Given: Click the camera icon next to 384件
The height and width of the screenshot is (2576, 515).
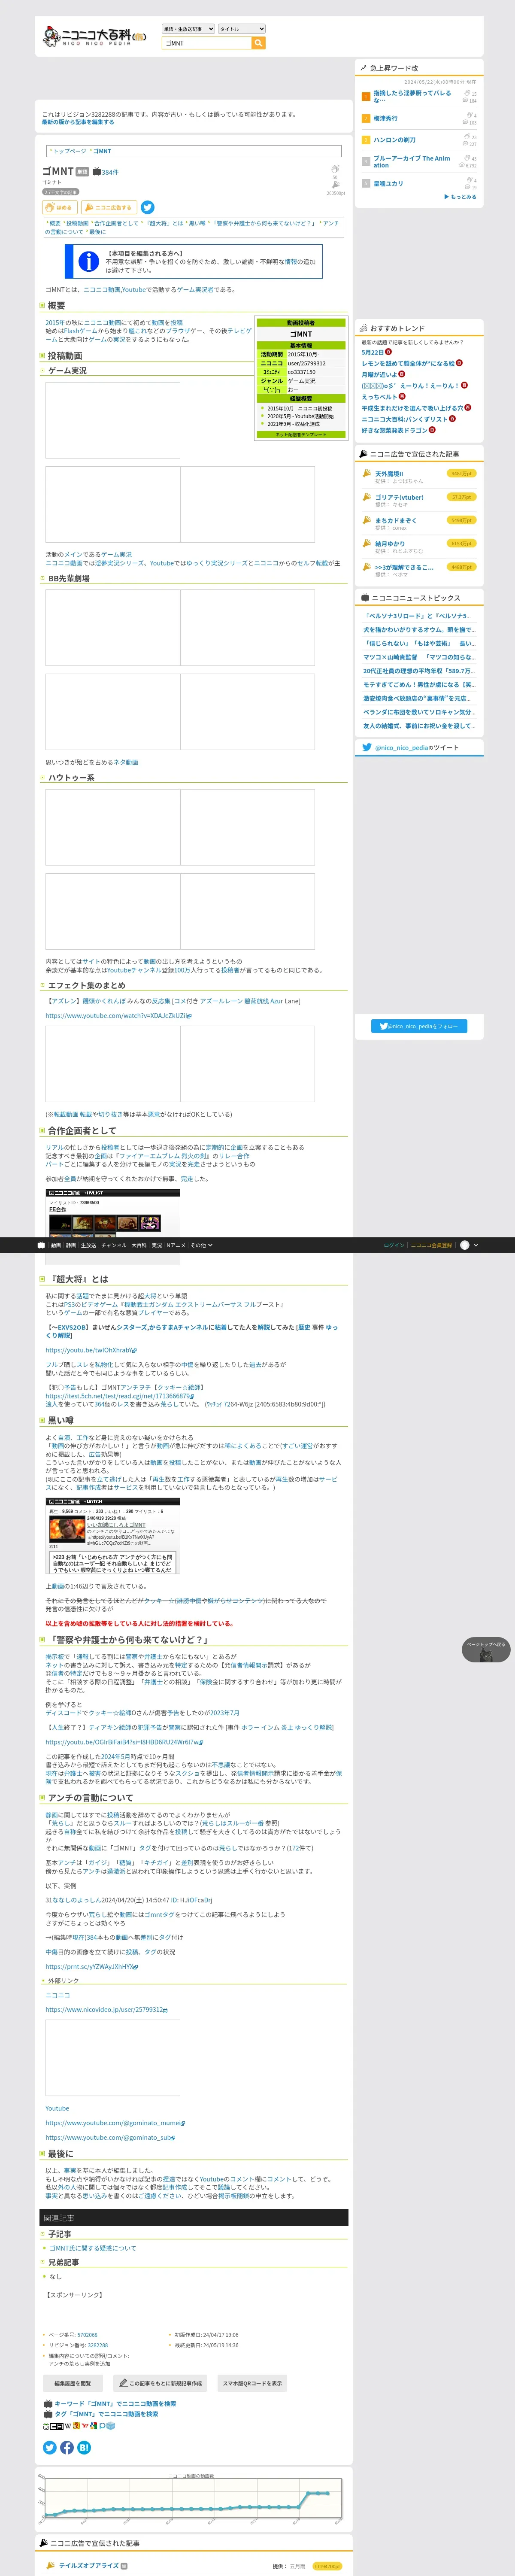Looking at the screenshot, I should [97, 172].
